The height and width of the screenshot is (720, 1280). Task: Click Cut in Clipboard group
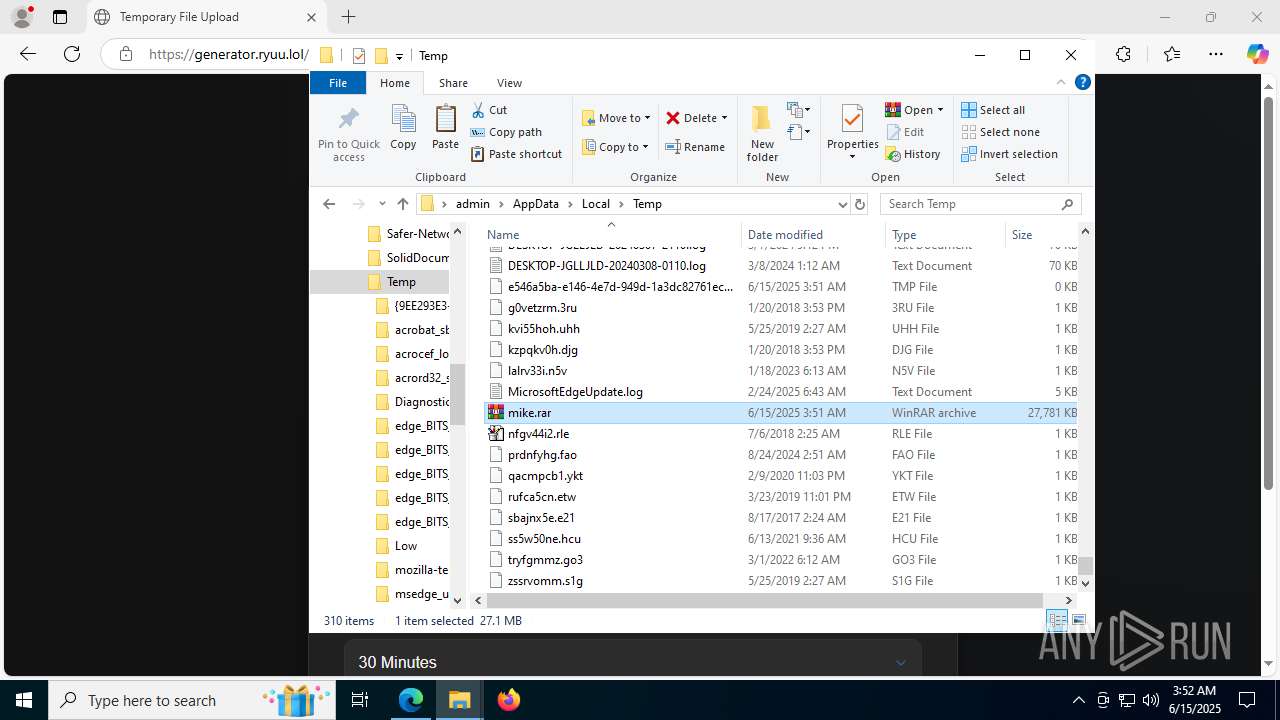pos(490,110)
